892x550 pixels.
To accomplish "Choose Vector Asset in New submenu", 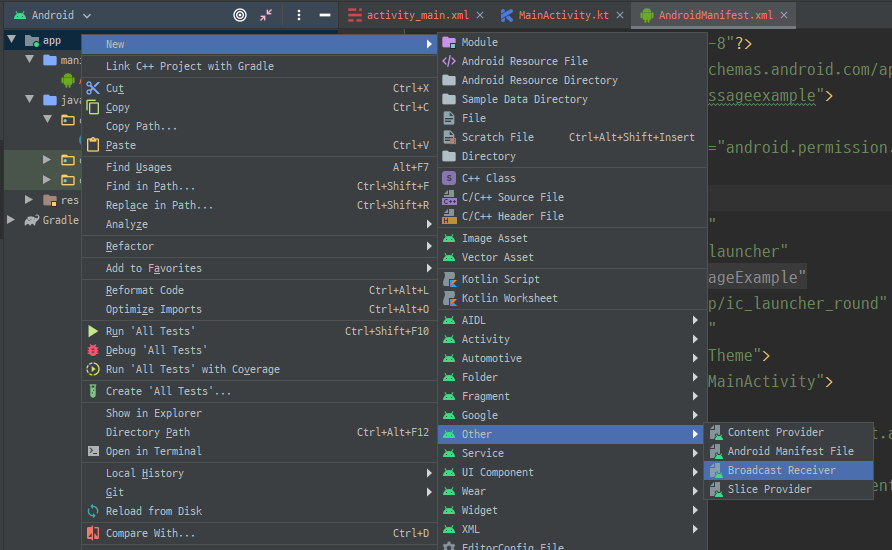I will pyautogui.click(x=572, y=257).
